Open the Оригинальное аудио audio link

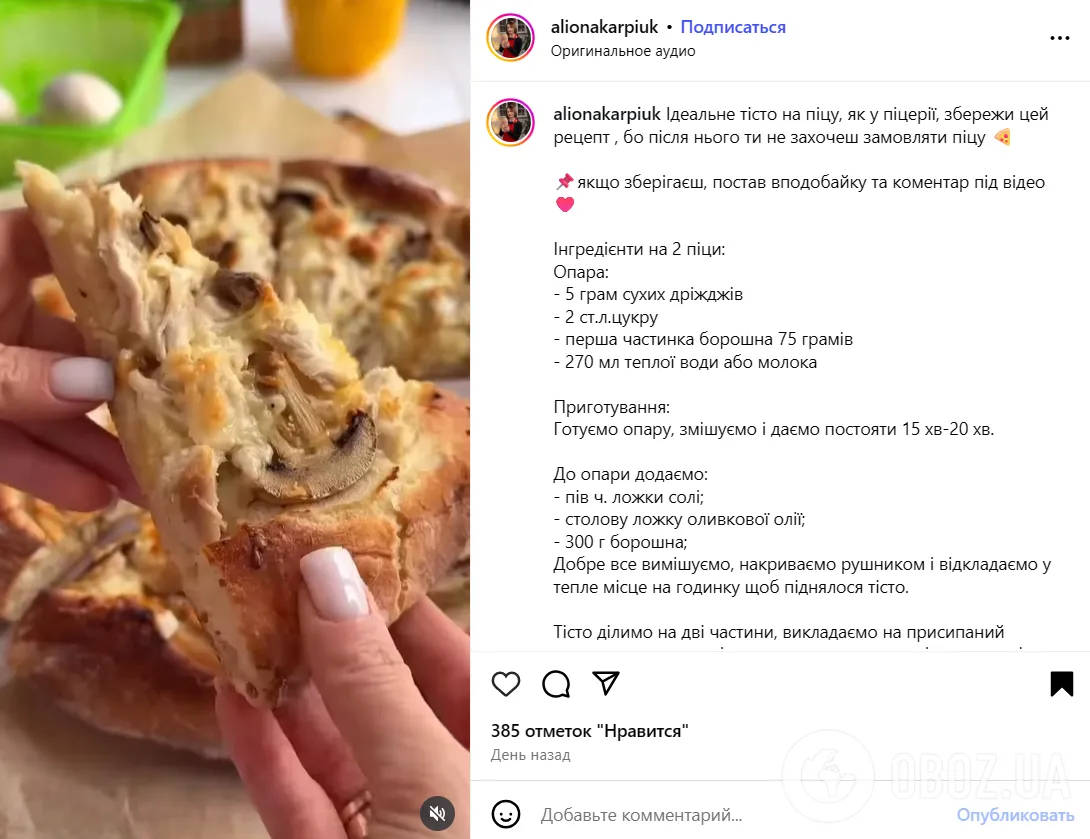click(x=623, y=51)
